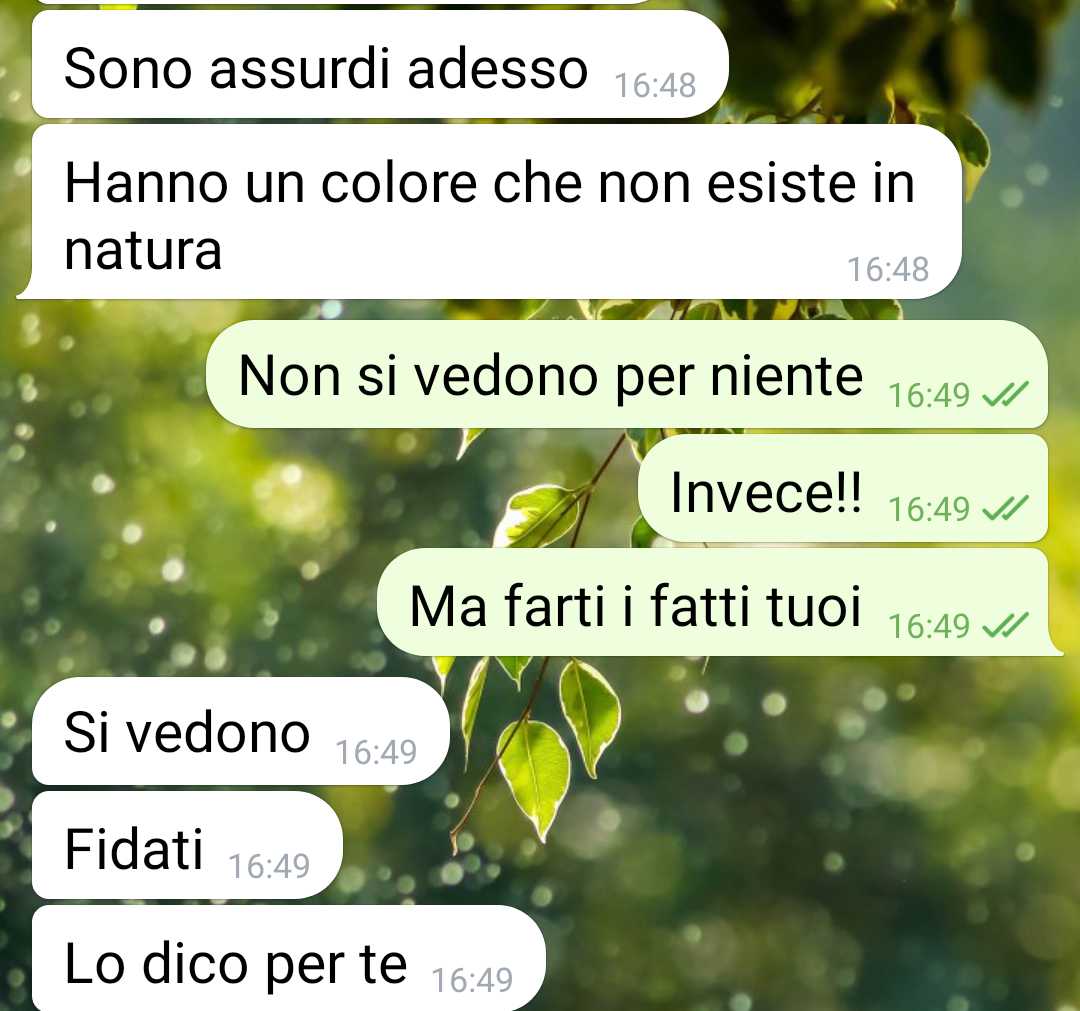Click 16:49 timestamp on 'Invece!!' message
The height and width of the screenshot is (1011, 1080).
pyautogui.click(x=928, y=510)
